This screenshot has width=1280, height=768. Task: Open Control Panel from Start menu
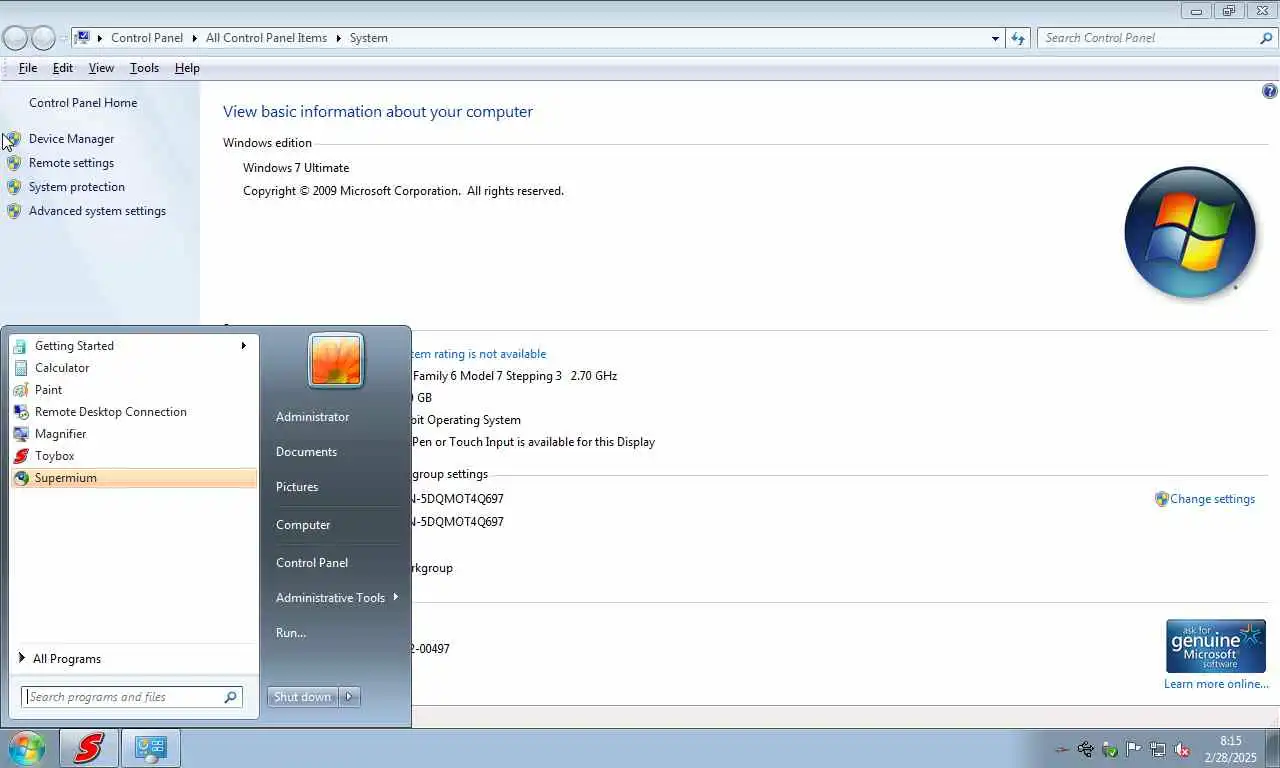coord(312,563)
